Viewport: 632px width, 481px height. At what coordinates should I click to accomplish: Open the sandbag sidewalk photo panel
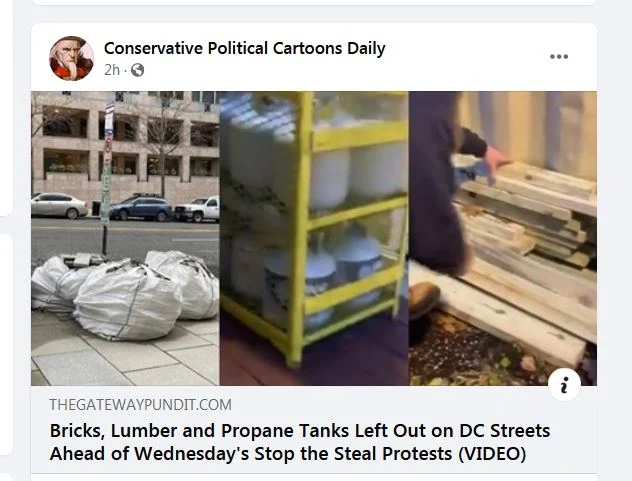(125, 238)
